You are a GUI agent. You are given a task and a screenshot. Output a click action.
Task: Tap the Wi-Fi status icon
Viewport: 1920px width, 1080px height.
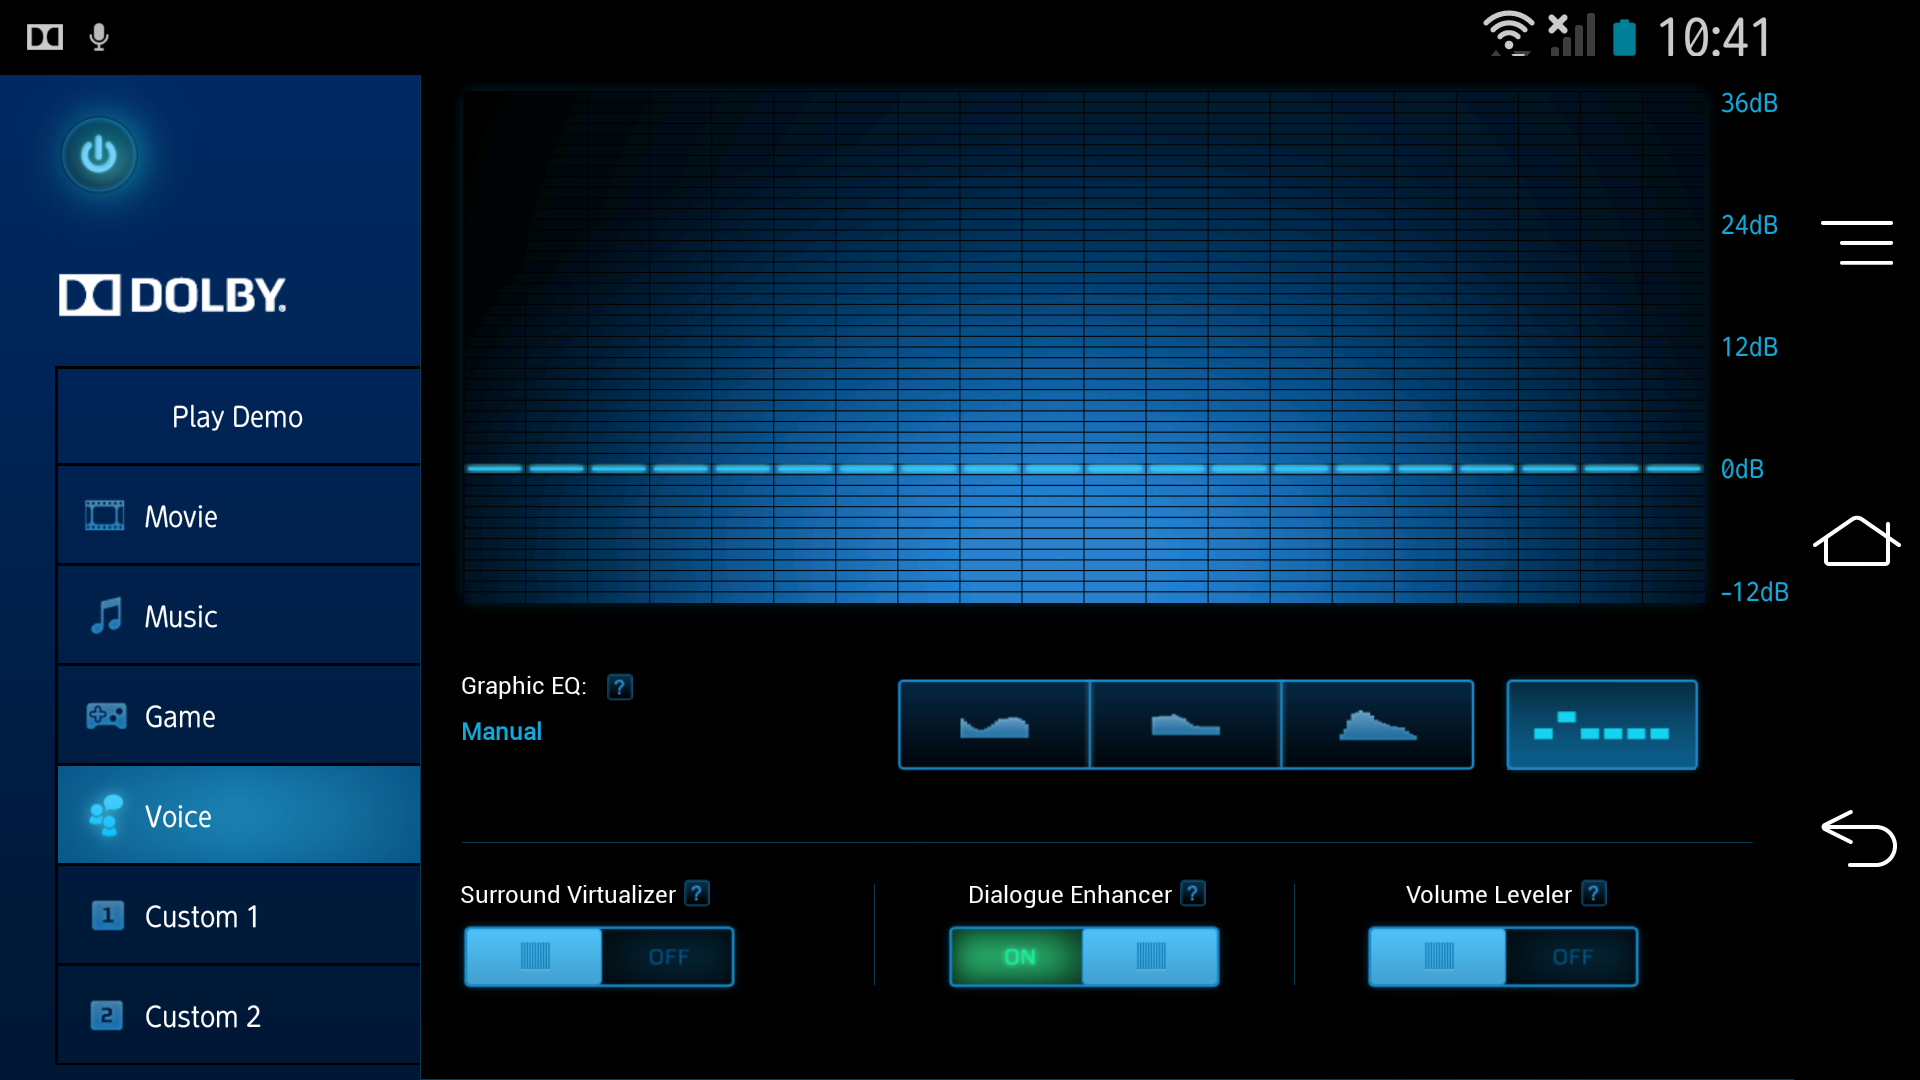[1508, 34]
